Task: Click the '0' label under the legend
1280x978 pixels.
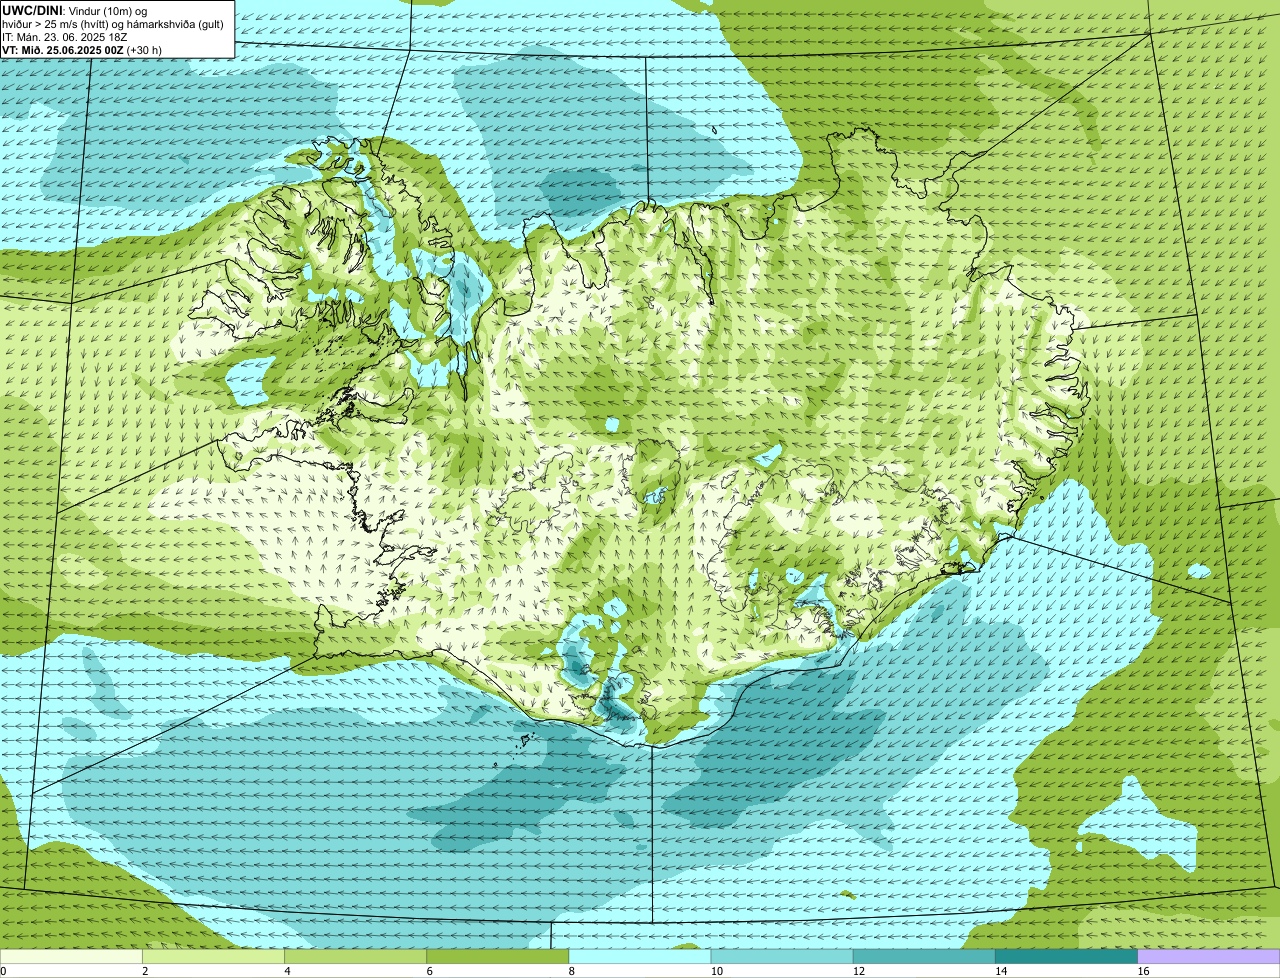Action: coord(3,971)
